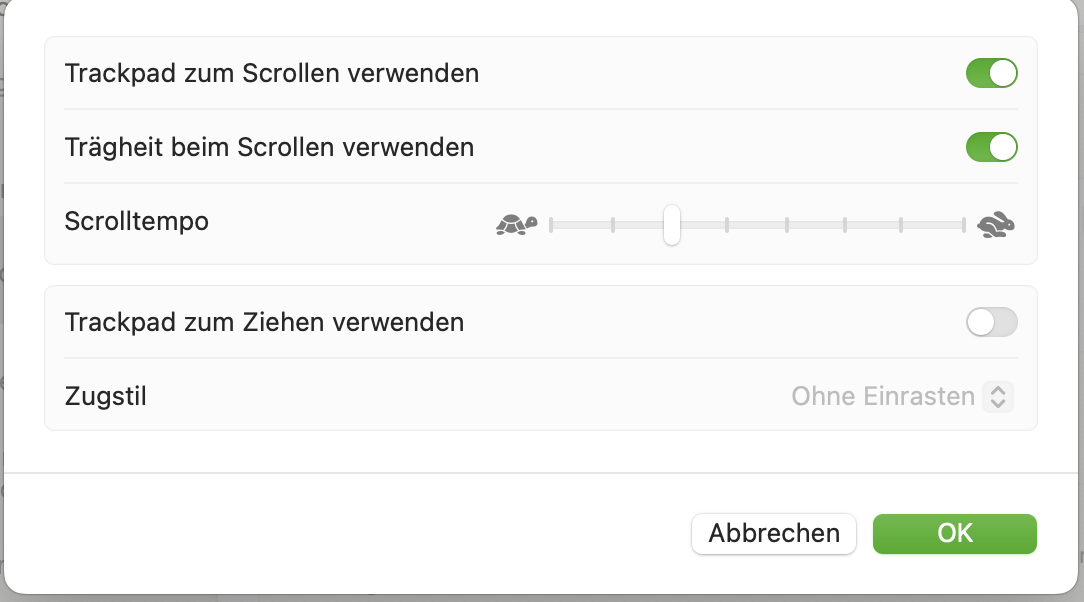Click the 'Scrolltempo' label text
This screenshot has width=1084, height=602.
point(136,222)
